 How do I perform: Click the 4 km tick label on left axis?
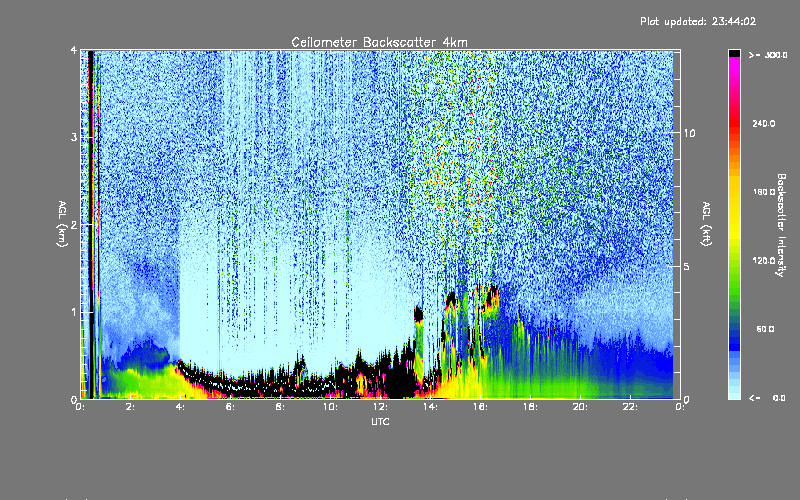coord(74,51)
